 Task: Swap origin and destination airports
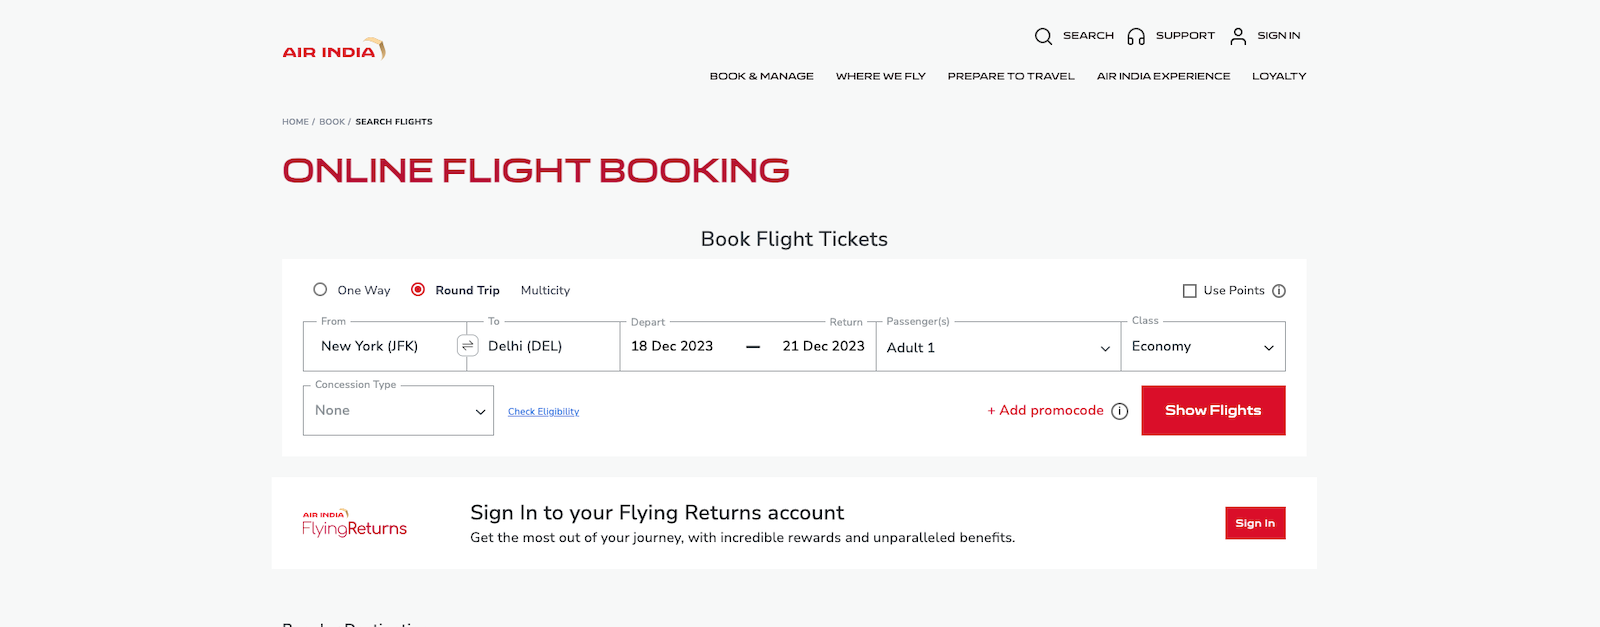click(467, 346)
